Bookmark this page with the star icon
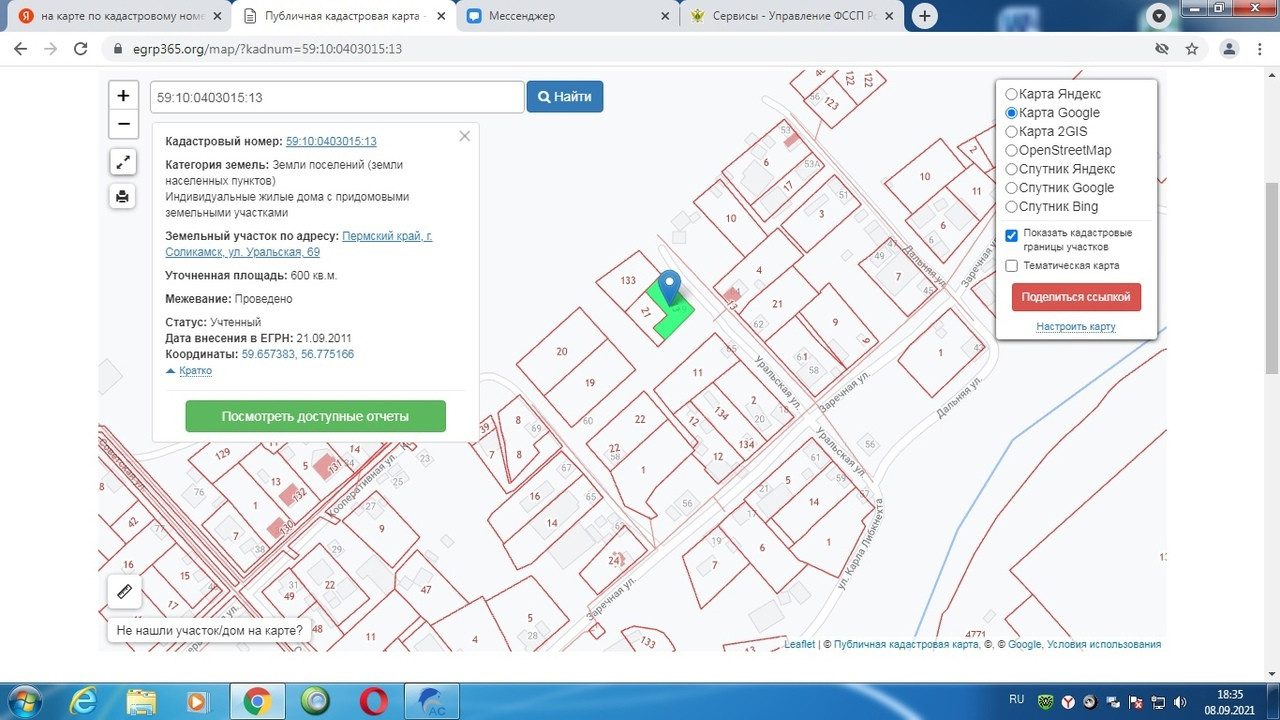Image resolution: width=1280 pixels, height=720 pixels. [1191, 49]
